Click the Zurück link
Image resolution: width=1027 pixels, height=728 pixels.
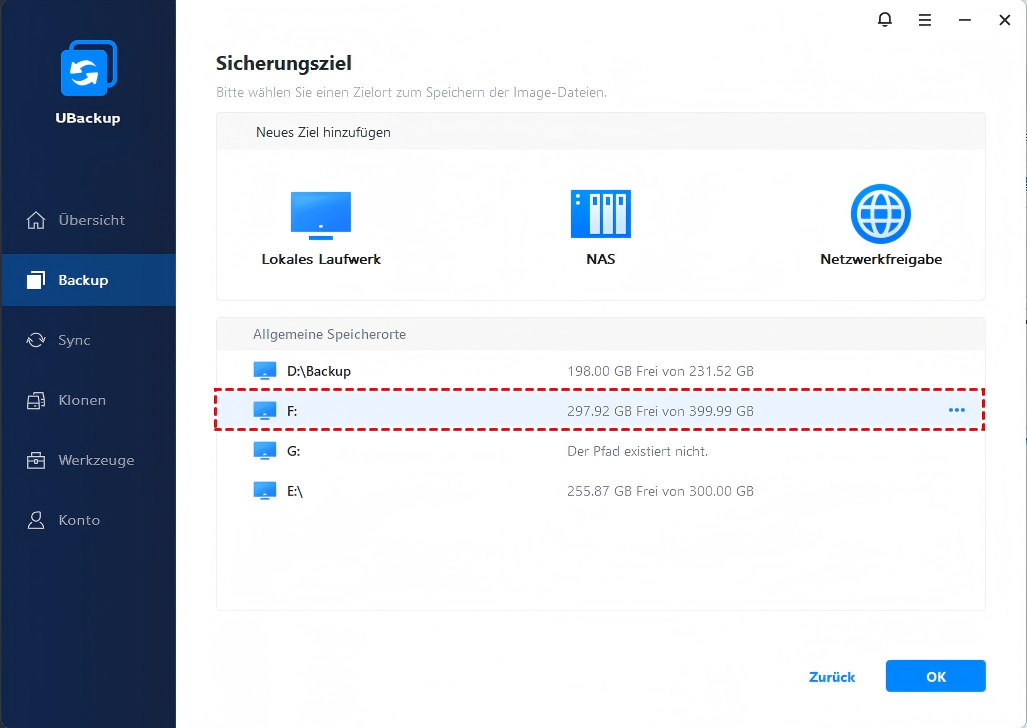click(832, 677)
